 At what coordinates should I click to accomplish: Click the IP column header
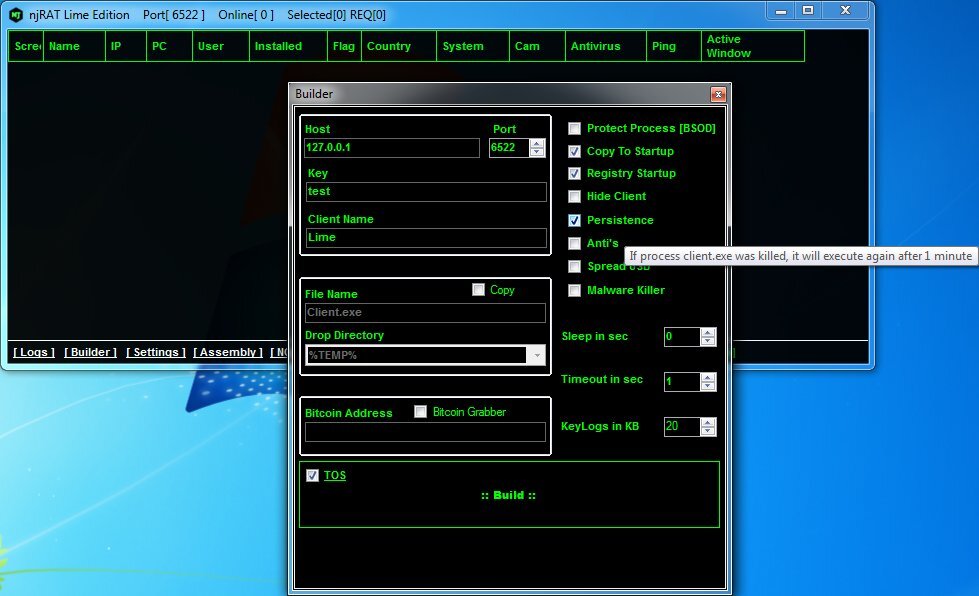[125, 46]
